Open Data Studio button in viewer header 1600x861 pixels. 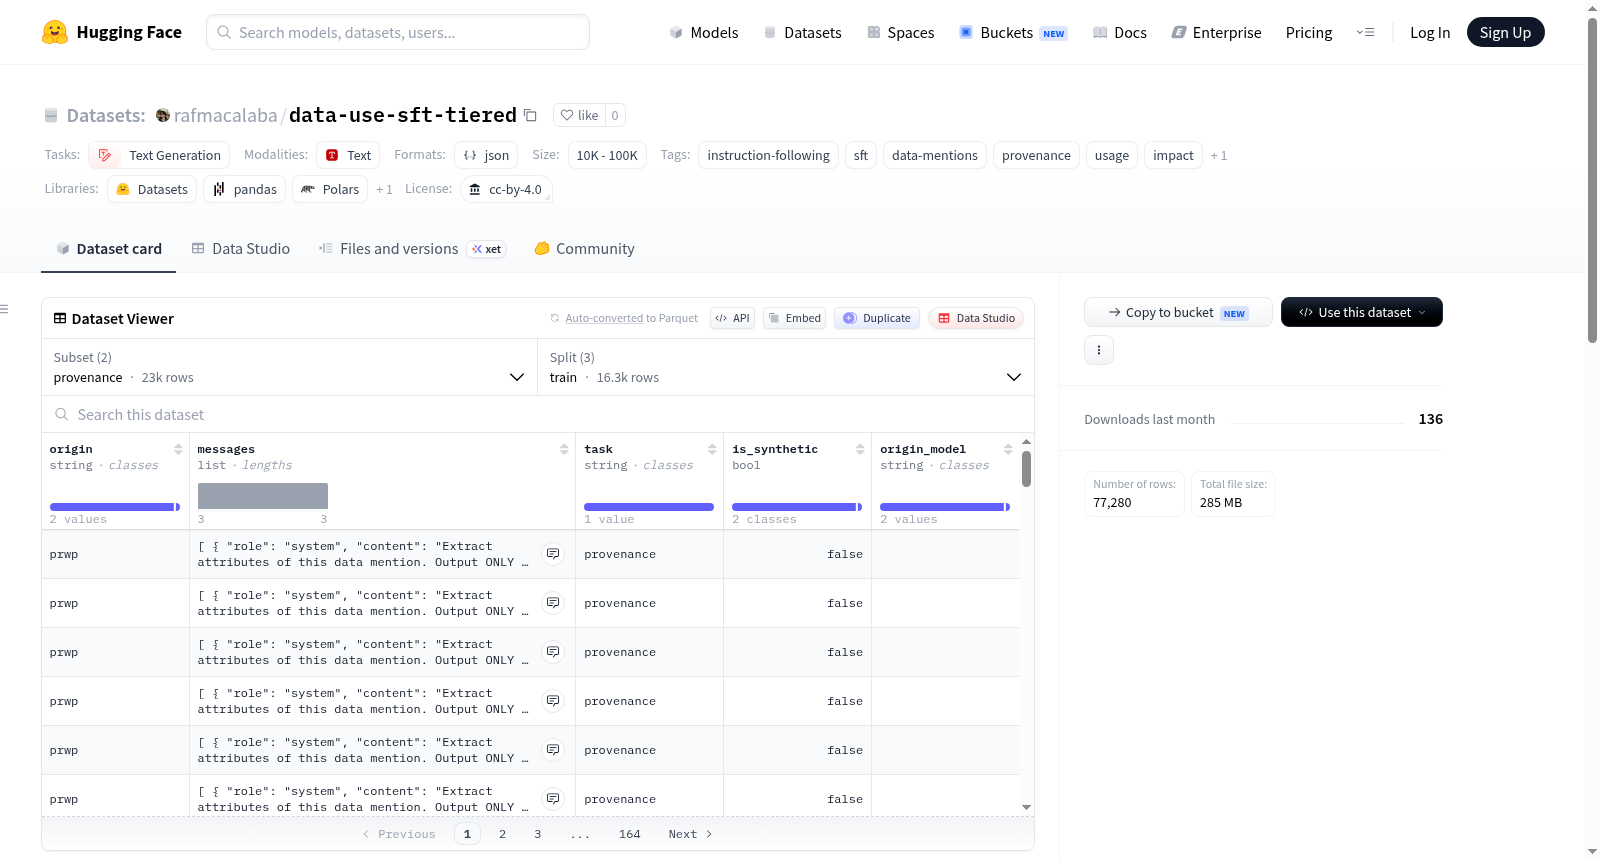[976, 318]
